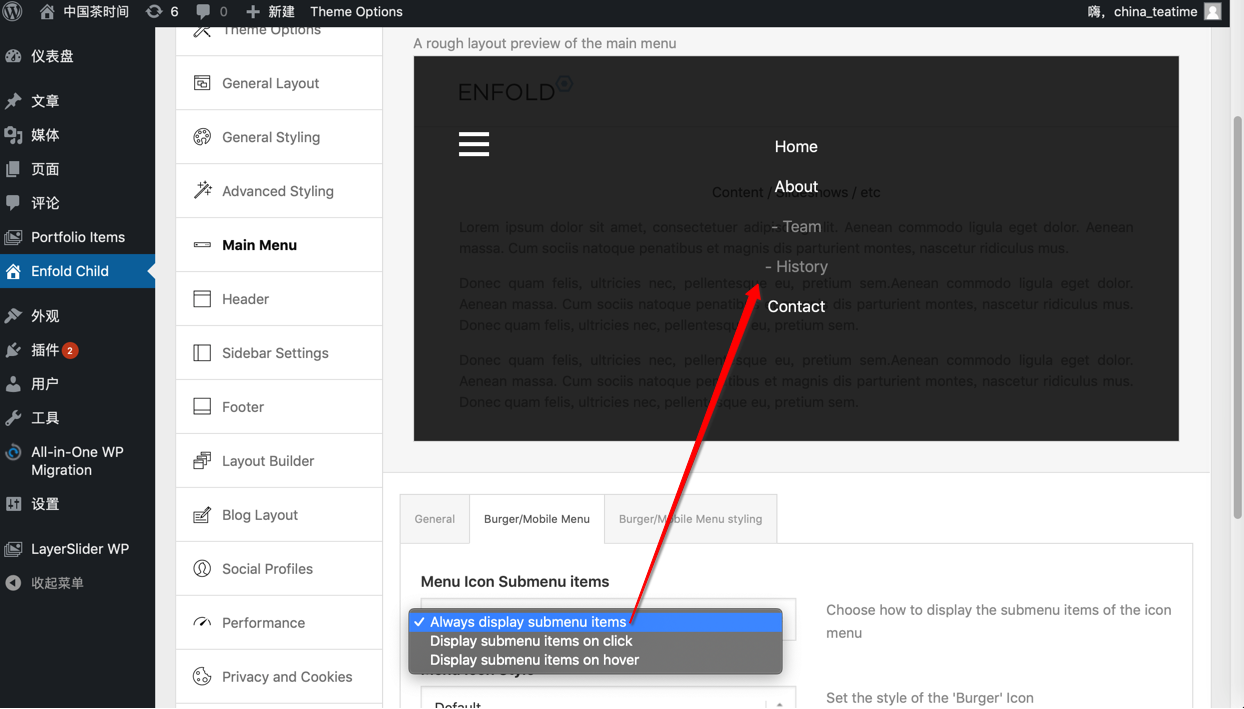This screenshot has width=1244, height=709.
Task: Open 插件 plugins menu
Action: (x=77, y=350)
